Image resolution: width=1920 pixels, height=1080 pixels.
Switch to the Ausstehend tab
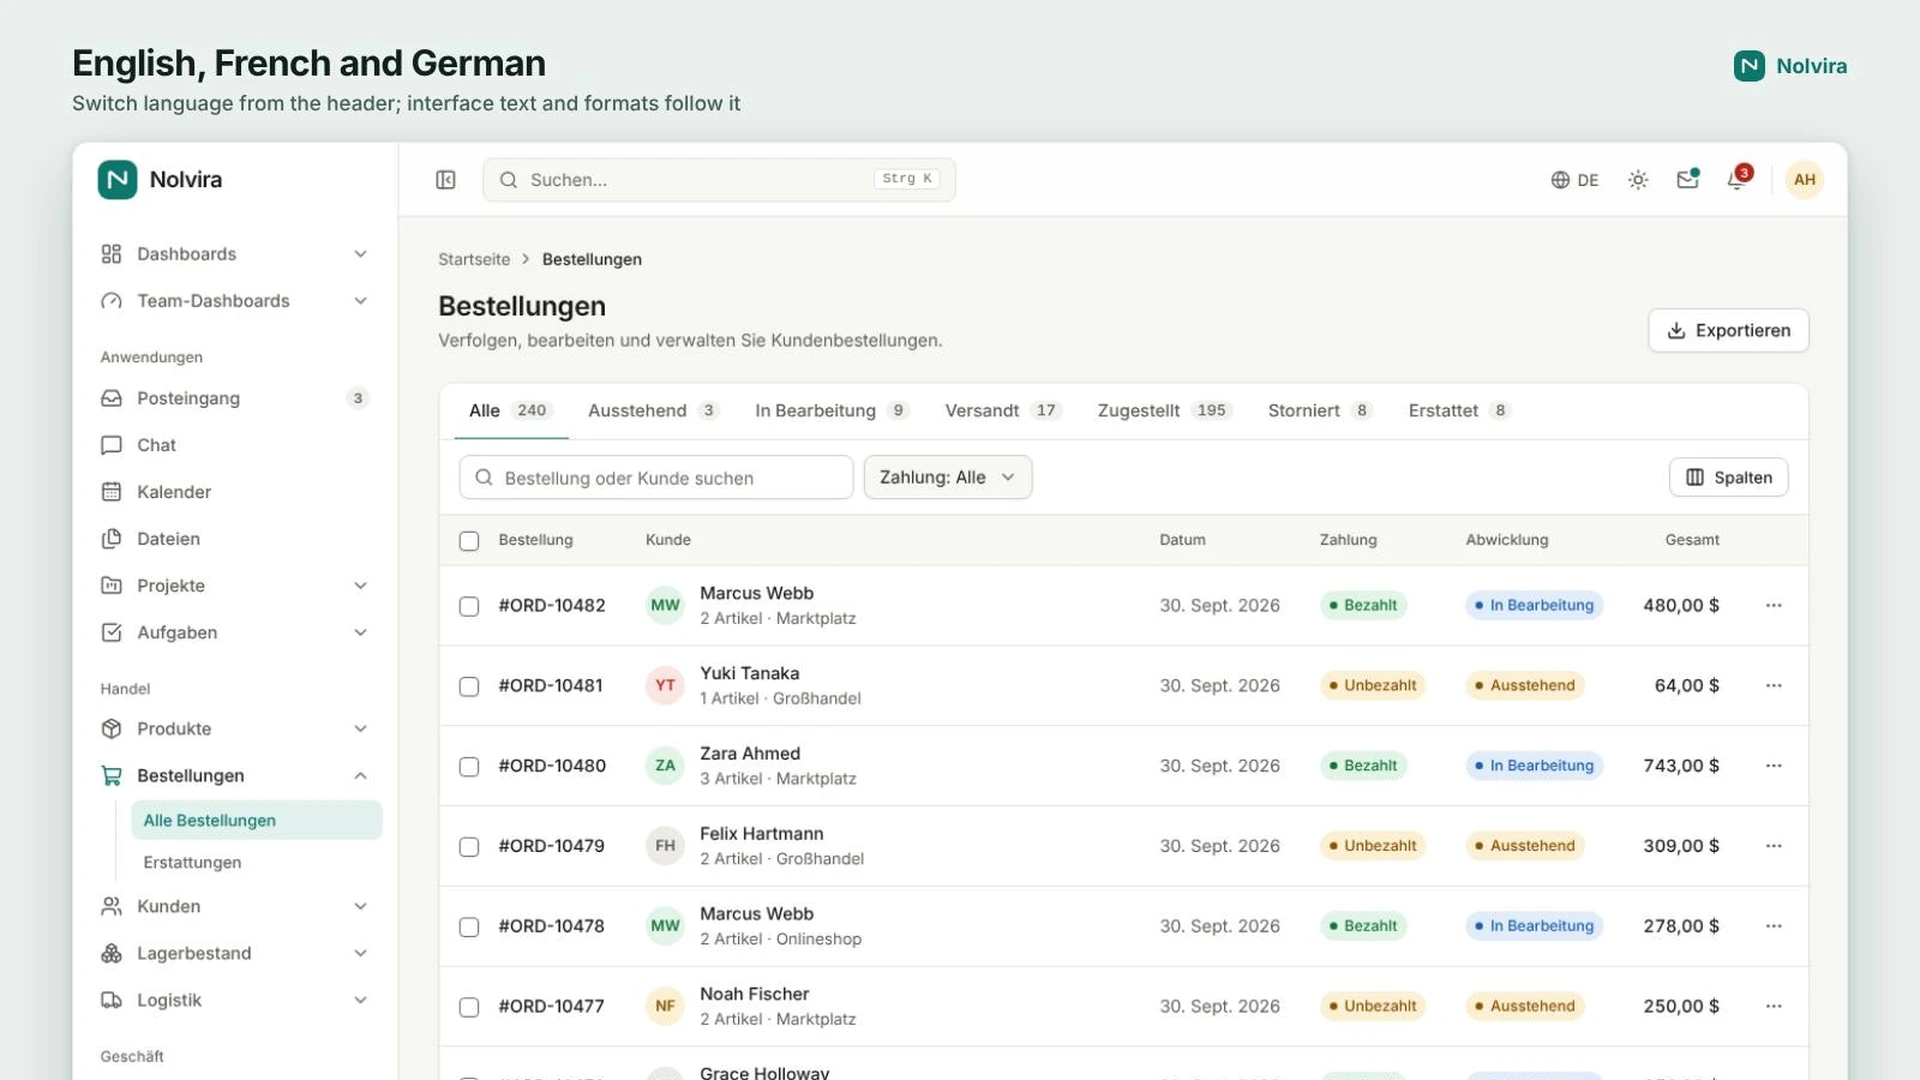653,411
